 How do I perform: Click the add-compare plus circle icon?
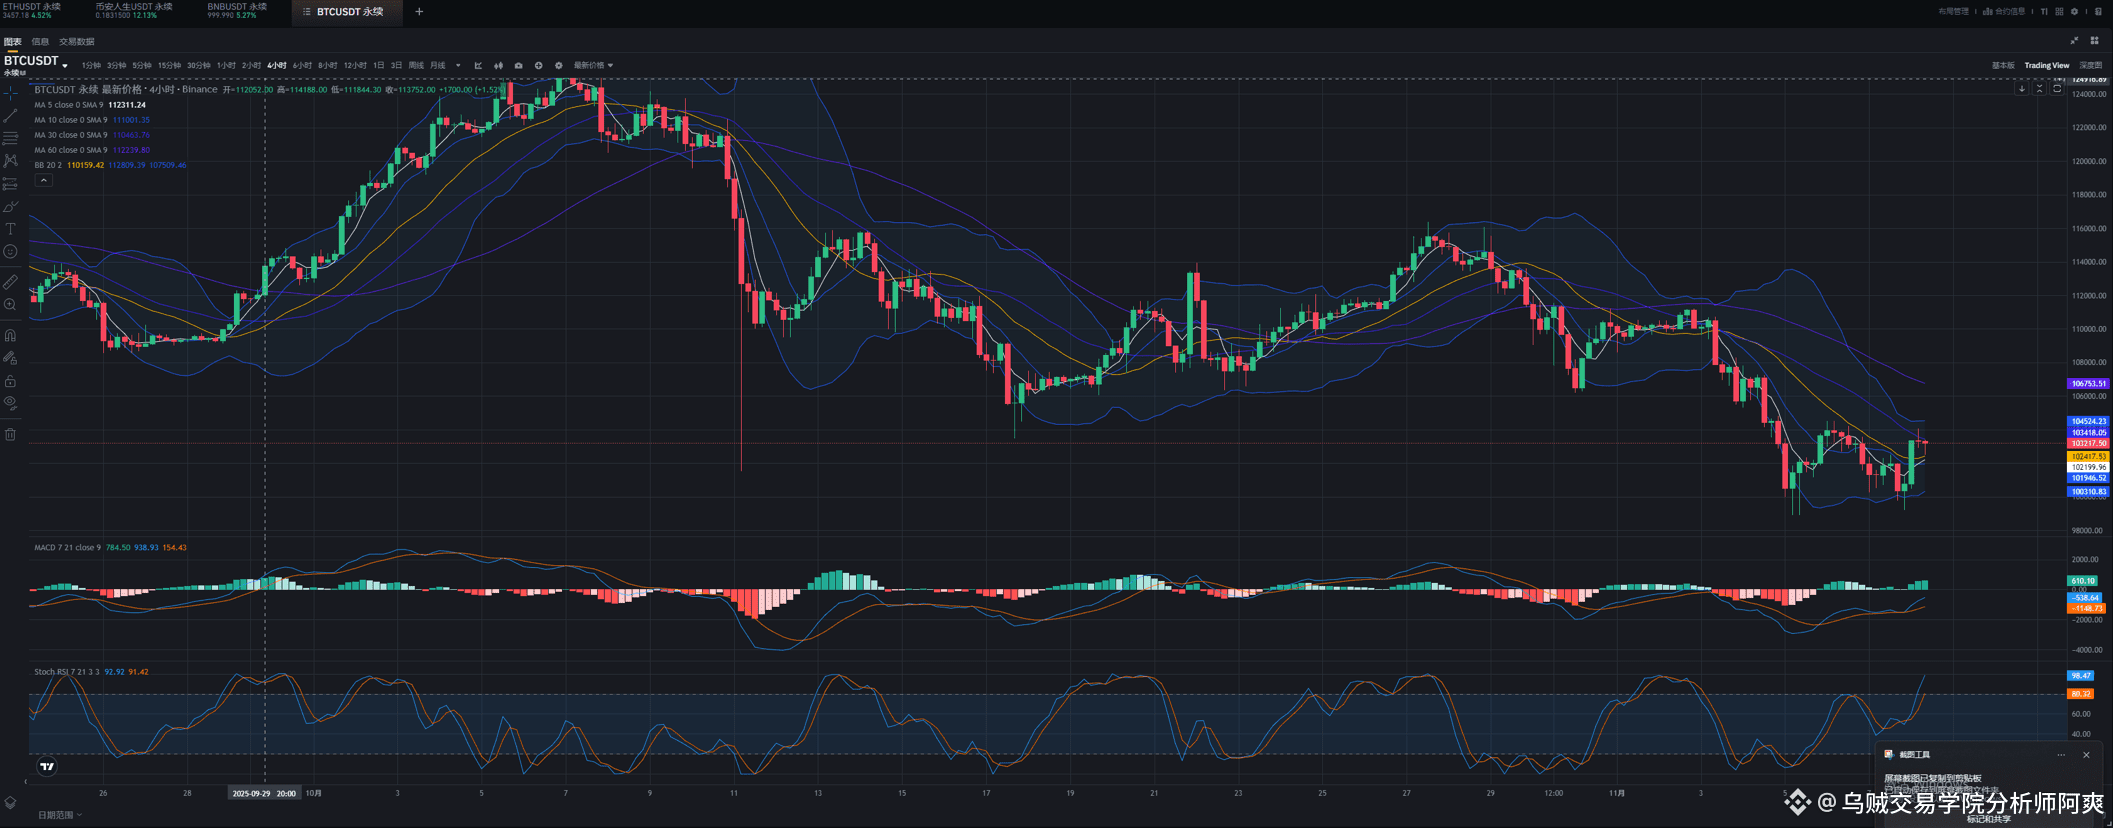pyautogui.click(x=538, y=66)
